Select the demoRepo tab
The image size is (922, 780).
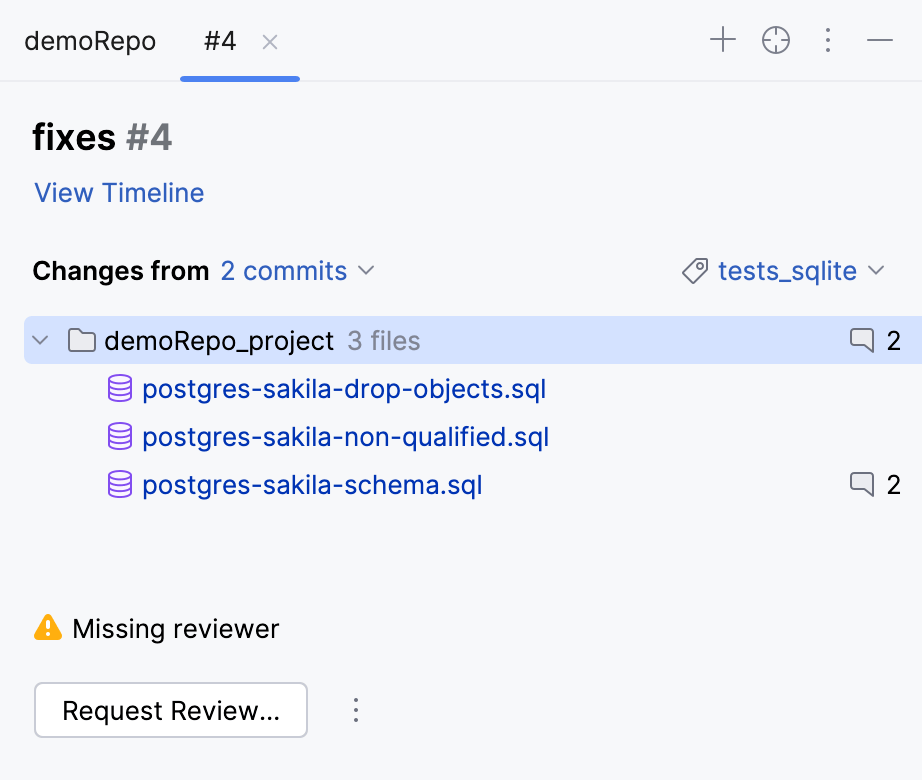90,41
